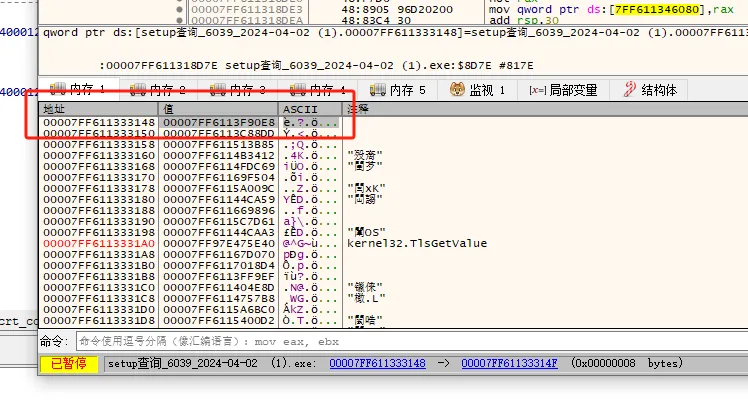Image resolution: width=748 pixels, height=416 pixels.
Task: Open the 结构体 struct tab
Action: 649,90
